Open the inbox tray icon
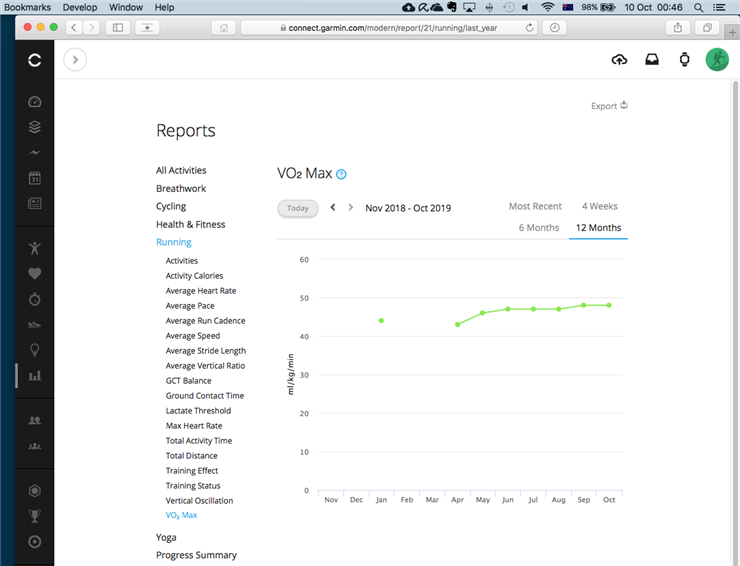 pyautogui.click(x=652, y=60)
